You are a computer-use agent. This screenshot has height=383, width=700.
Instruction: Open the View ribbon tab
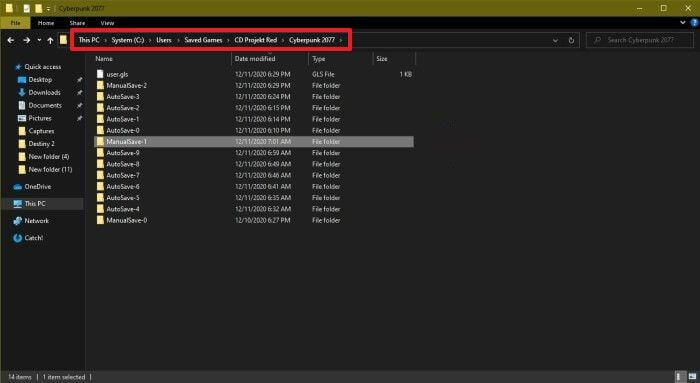(x=107, y=23)
